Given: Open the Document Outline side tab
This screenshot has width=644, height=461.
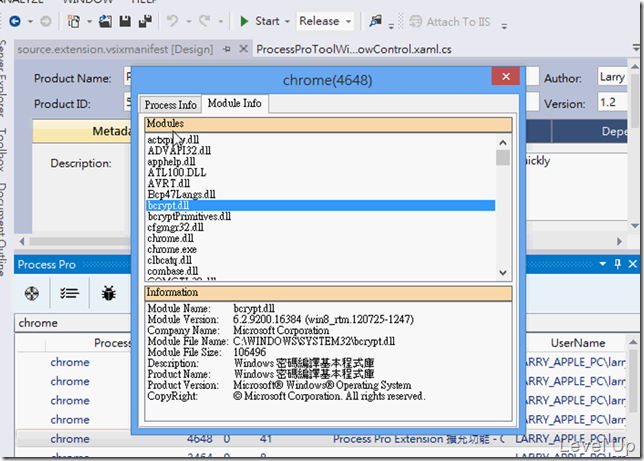Looking at the screenshot, I should pos(3,230).
